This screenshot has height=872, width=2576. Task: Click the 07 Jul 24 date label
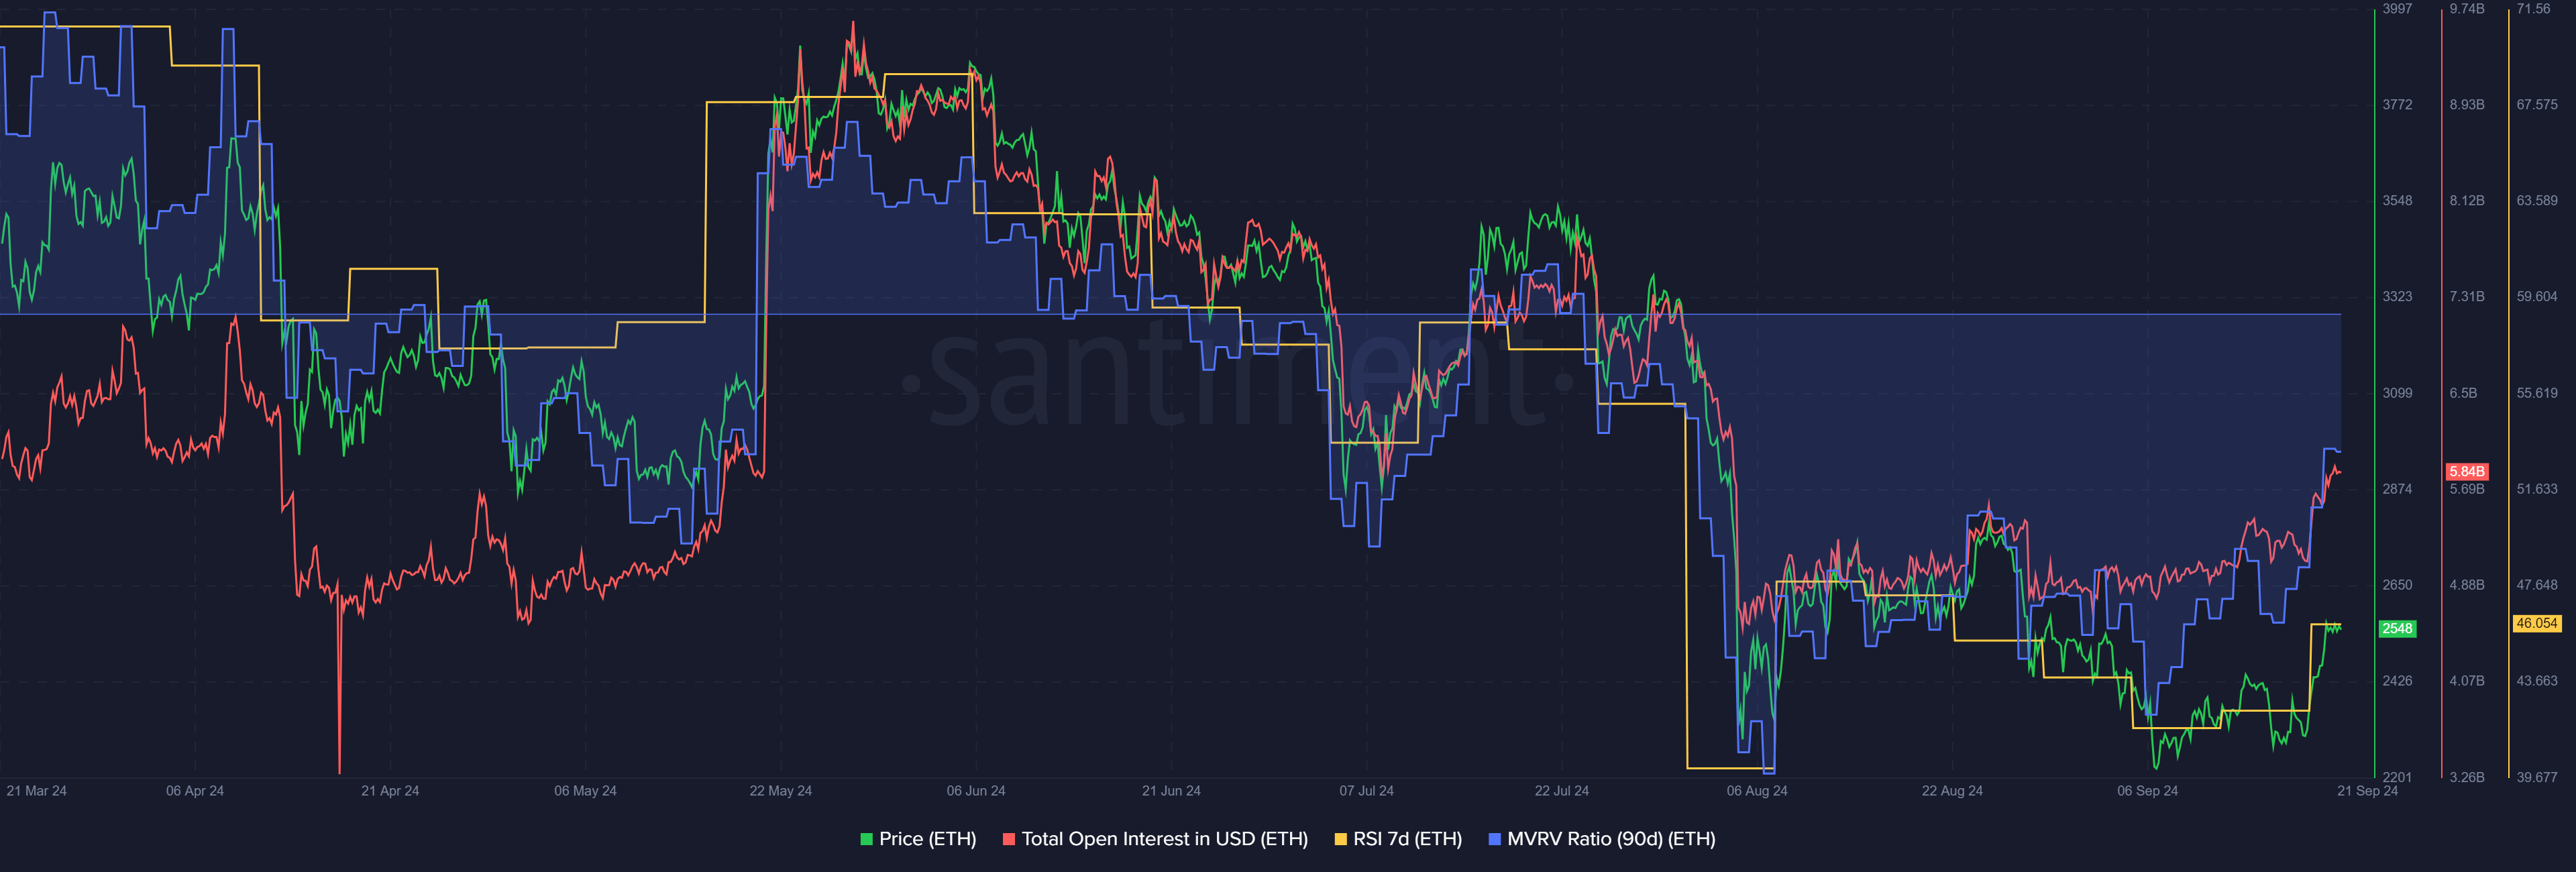click(1366, 791)
